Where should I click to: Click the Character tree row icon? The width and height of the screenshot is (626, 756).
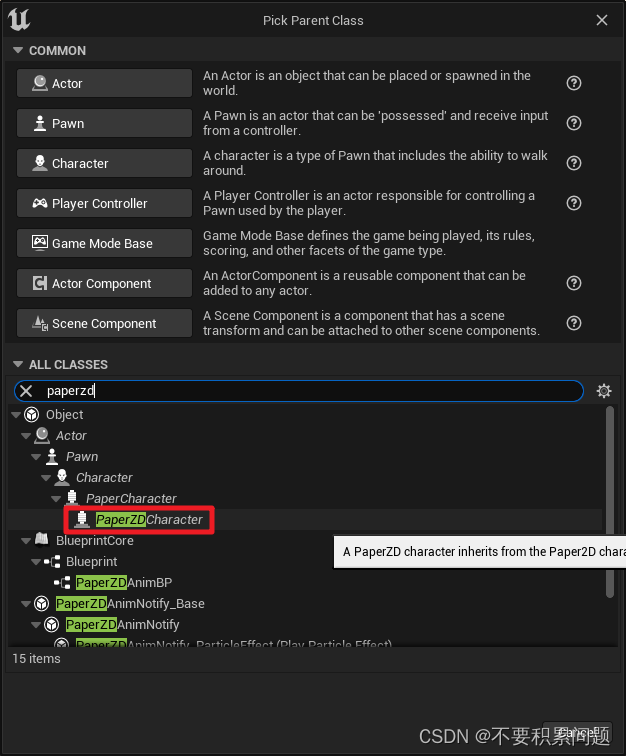point(62,477)
